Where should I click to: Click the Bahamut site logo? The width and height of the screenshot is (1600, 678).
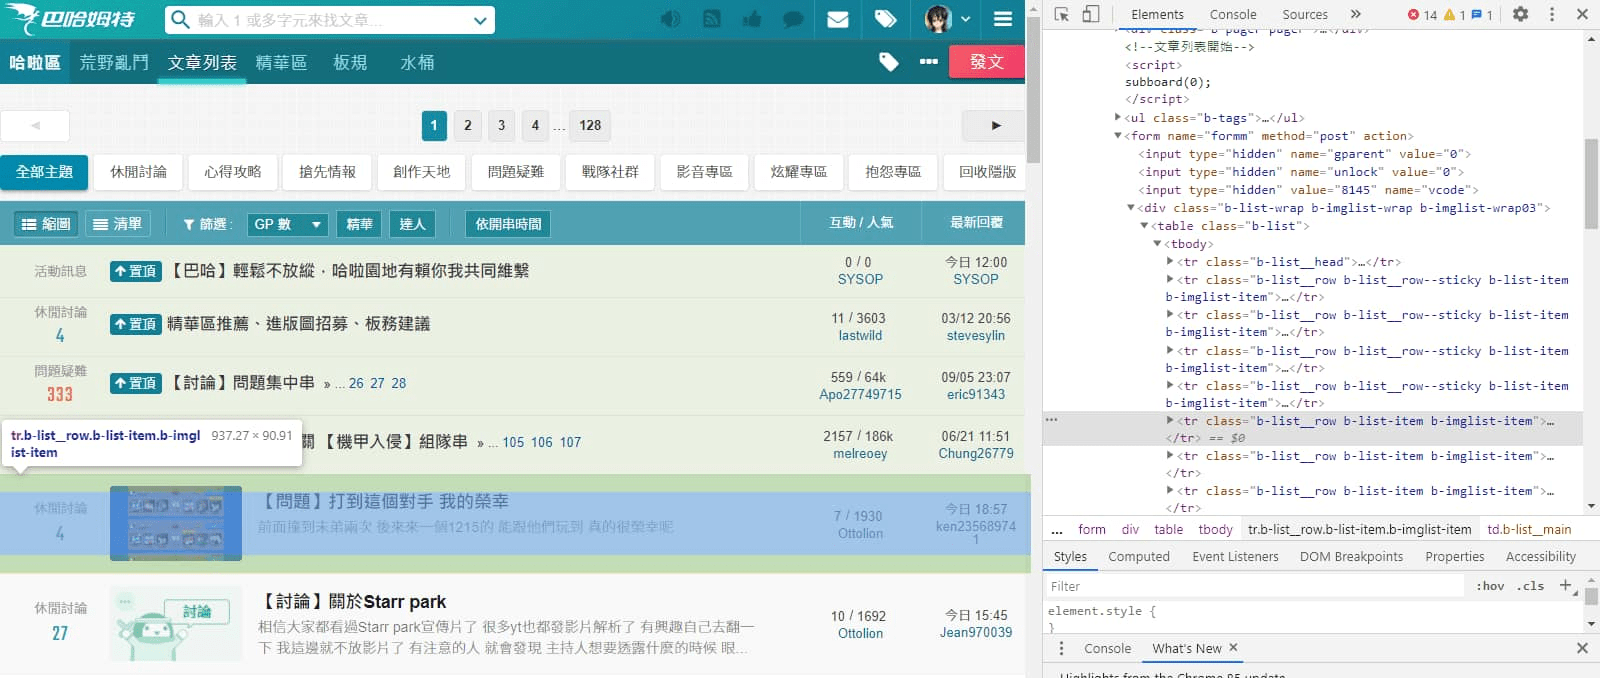coord(71,19)
